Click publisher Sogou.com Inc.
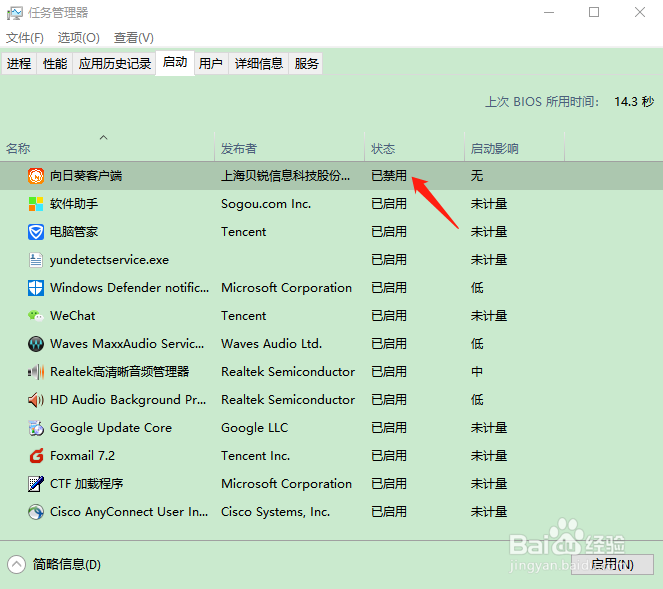 [x=266, y=204]
